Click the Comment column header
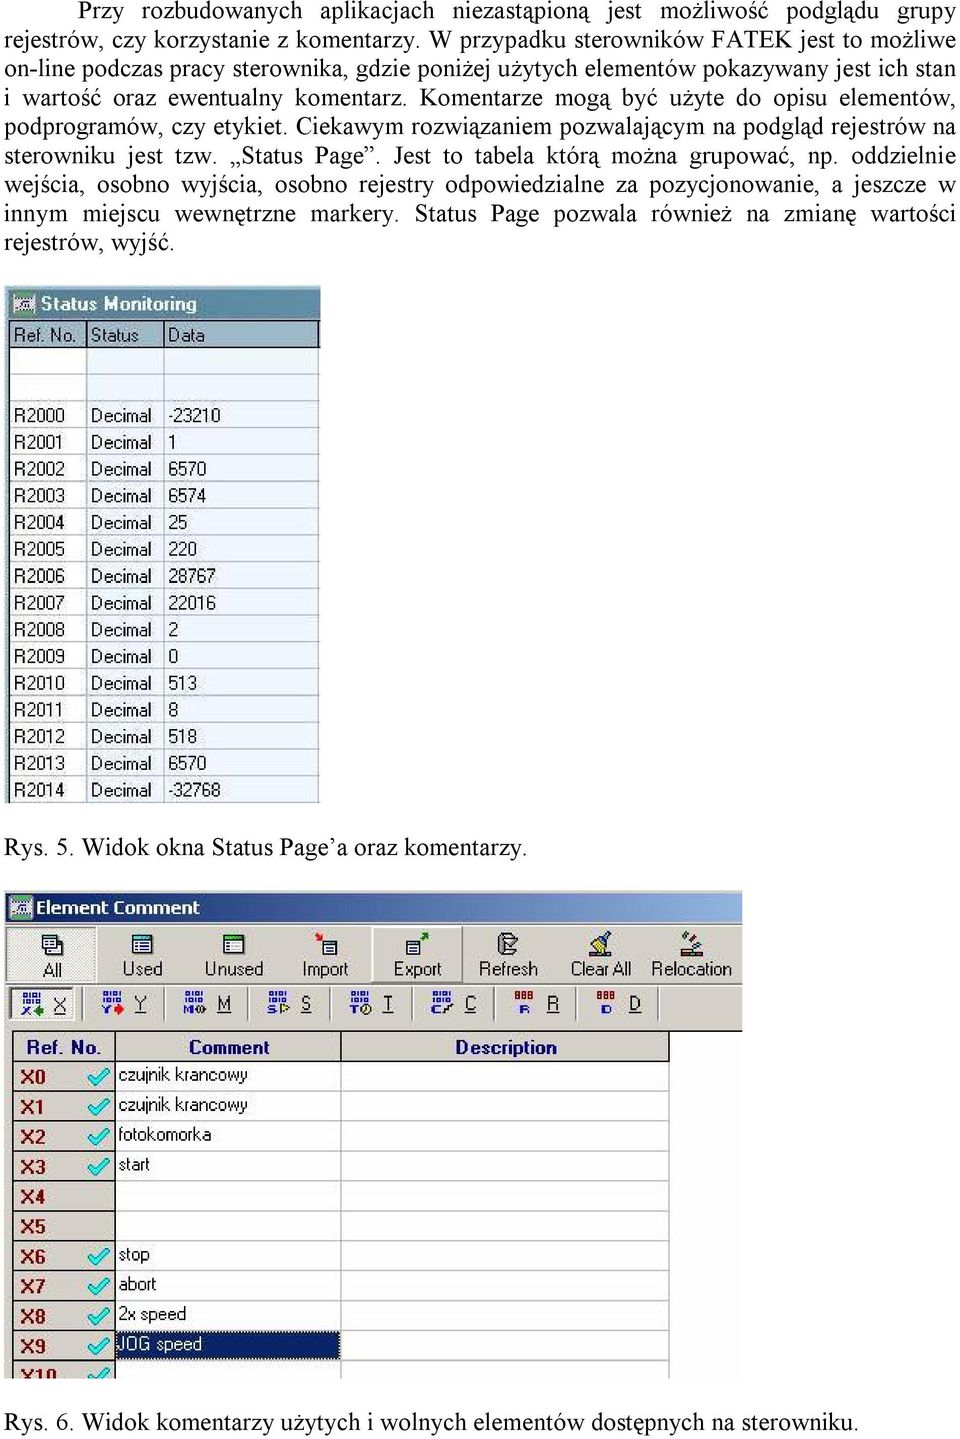 [229, 1047]
